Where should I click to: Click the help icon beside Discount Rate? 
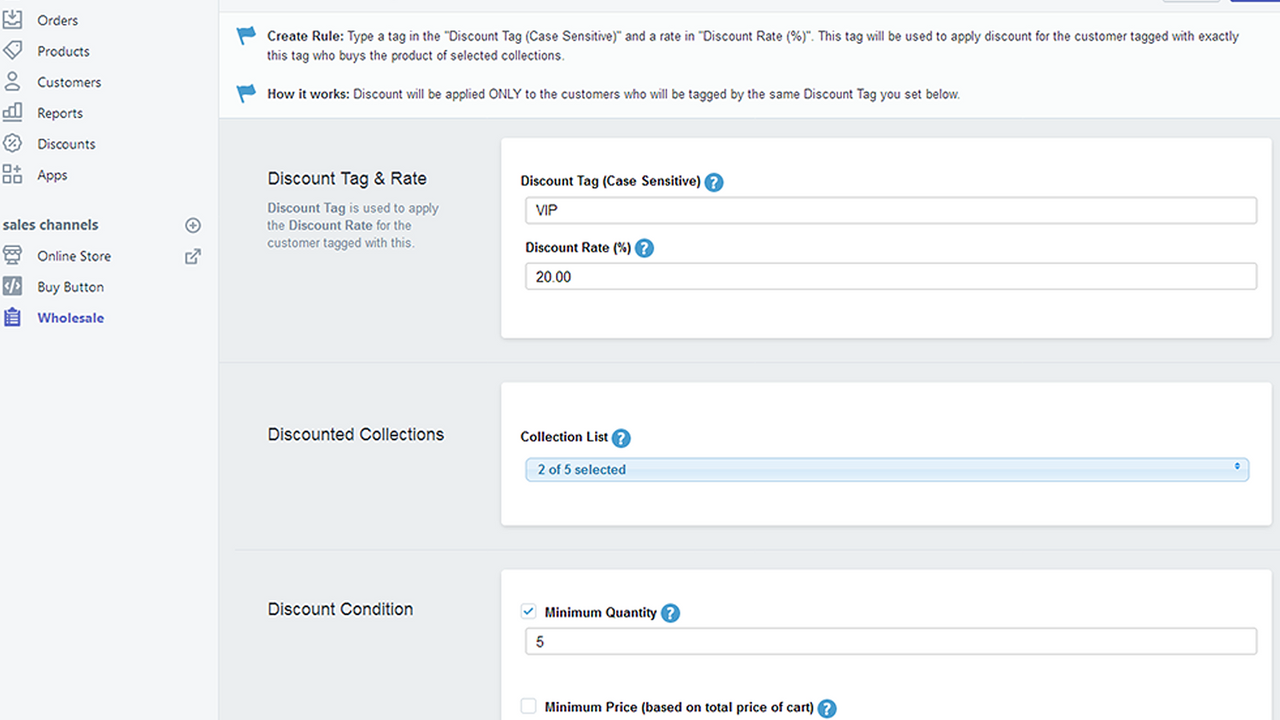click(x=644, y=248)
